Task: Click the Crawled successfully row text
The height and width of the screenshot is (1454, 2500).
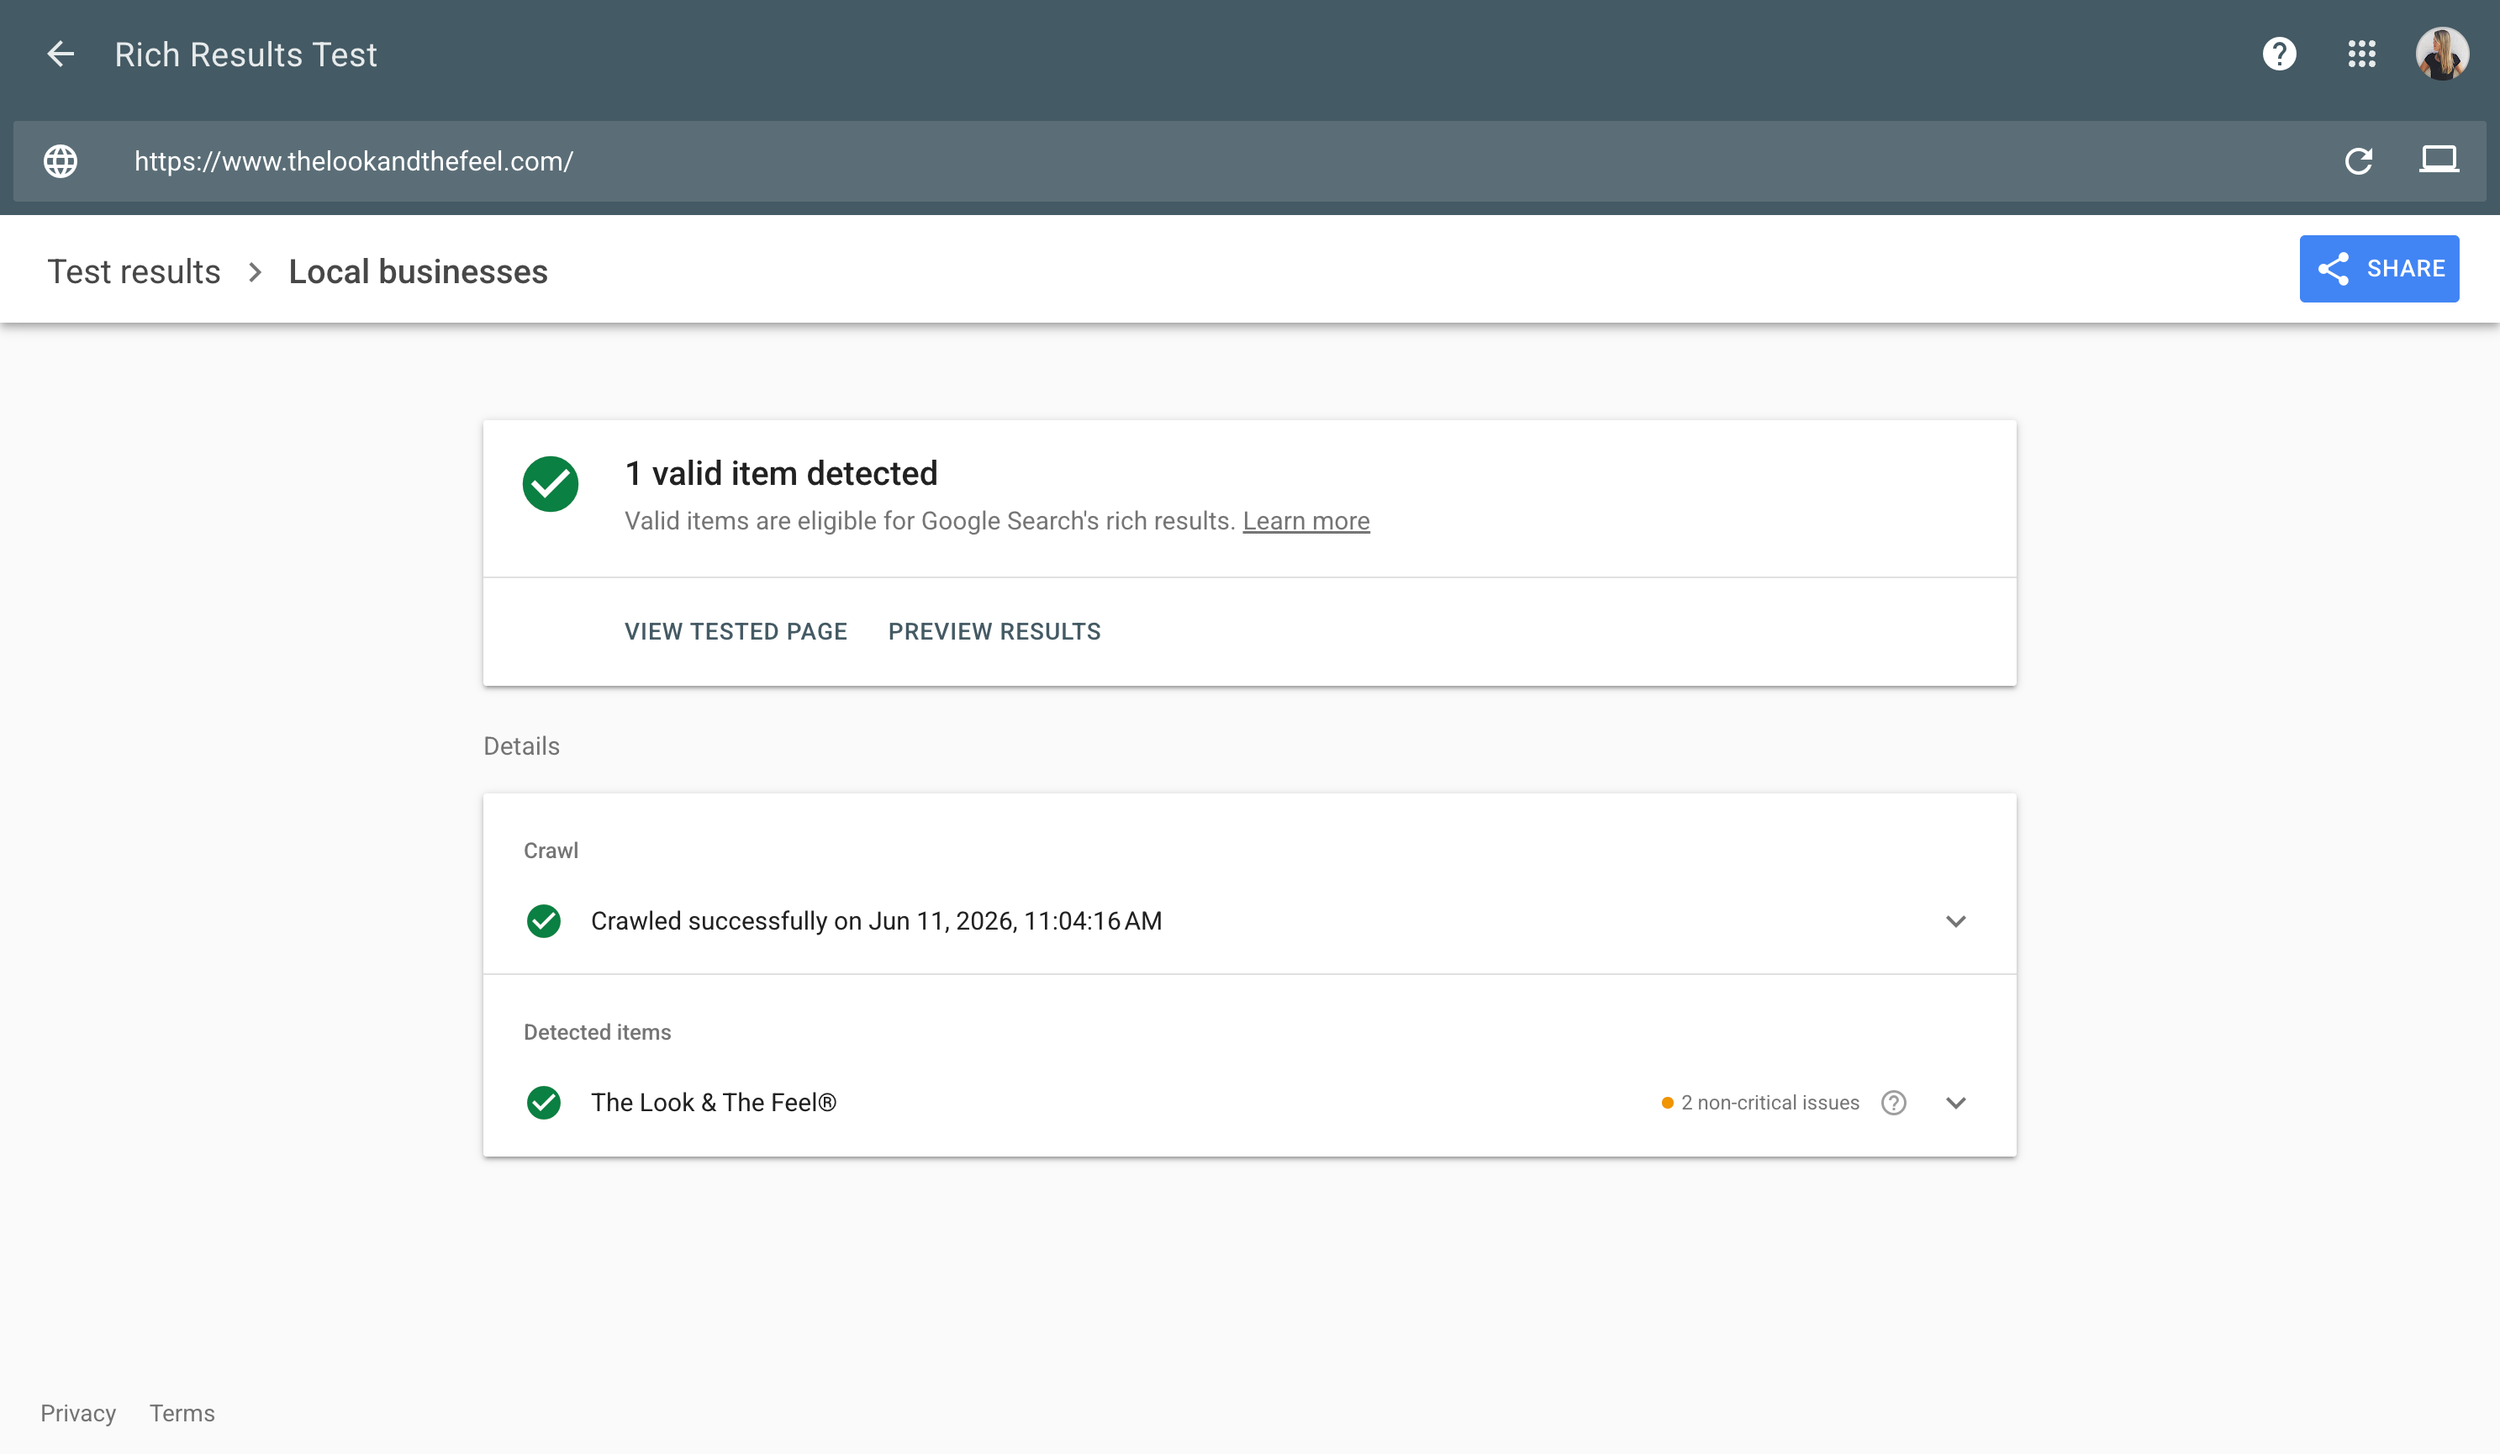Action: (x=876, y=921)
